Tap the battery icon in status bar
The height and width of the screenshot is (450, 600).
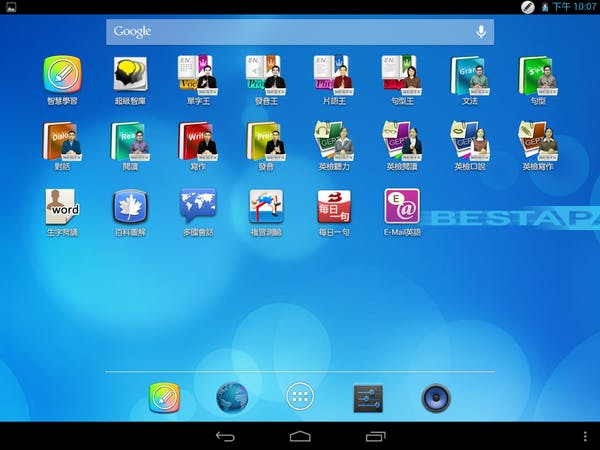[545, 7]
